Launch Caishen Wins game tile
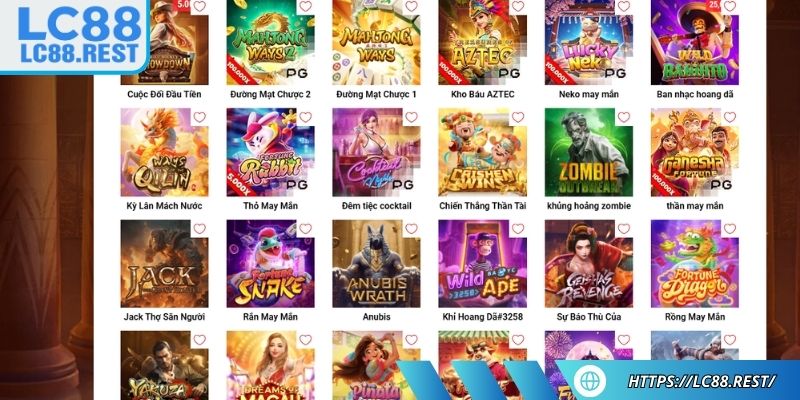The width and height of the screenshot is (800, 400). [482, 152]
